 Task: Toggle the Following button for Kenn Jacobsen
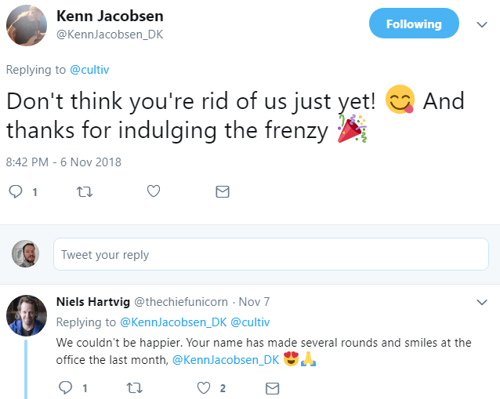pyautogui.click(x=414, y=23)
